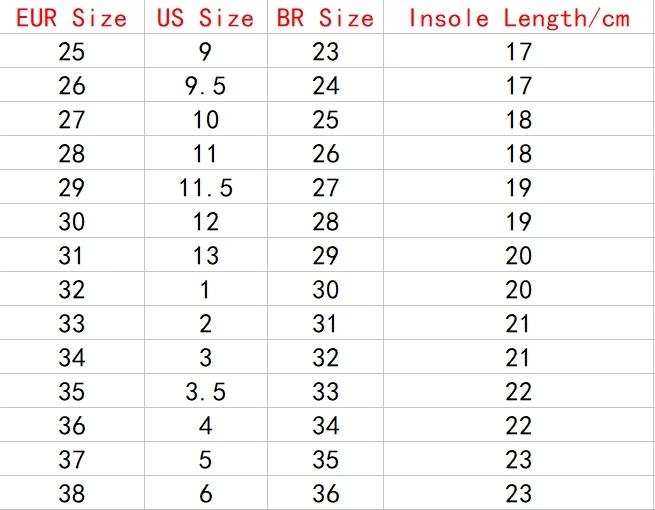Select the insole length cell in EUR 35 row

pyautogui.click(x=519, y=391)
